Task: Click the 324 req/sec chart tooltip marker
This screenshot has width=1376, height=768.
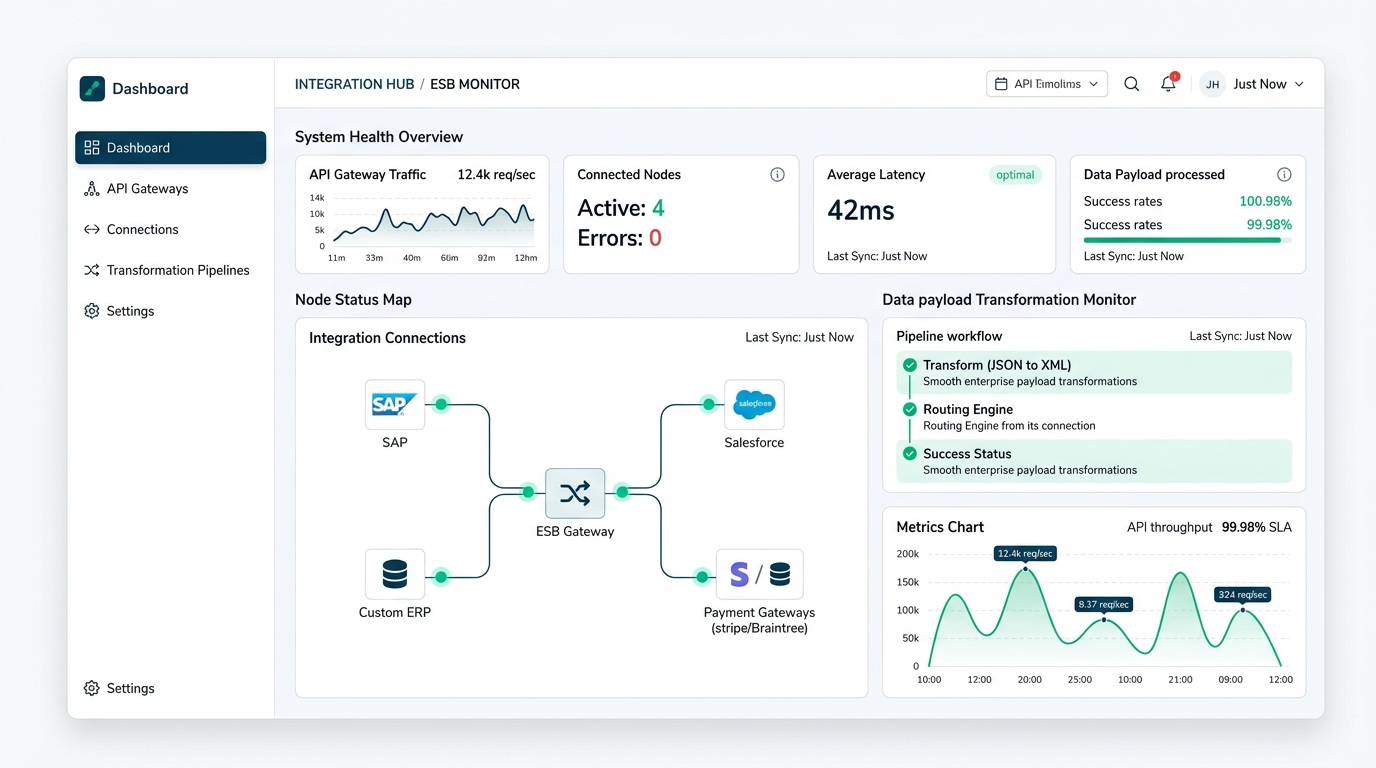Action: [x=1243, y=594]
